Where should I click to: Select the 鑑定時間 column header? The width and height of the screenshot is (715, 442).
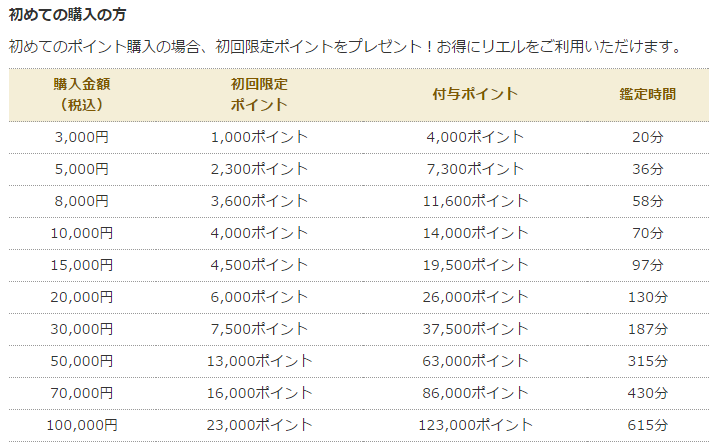647,94
